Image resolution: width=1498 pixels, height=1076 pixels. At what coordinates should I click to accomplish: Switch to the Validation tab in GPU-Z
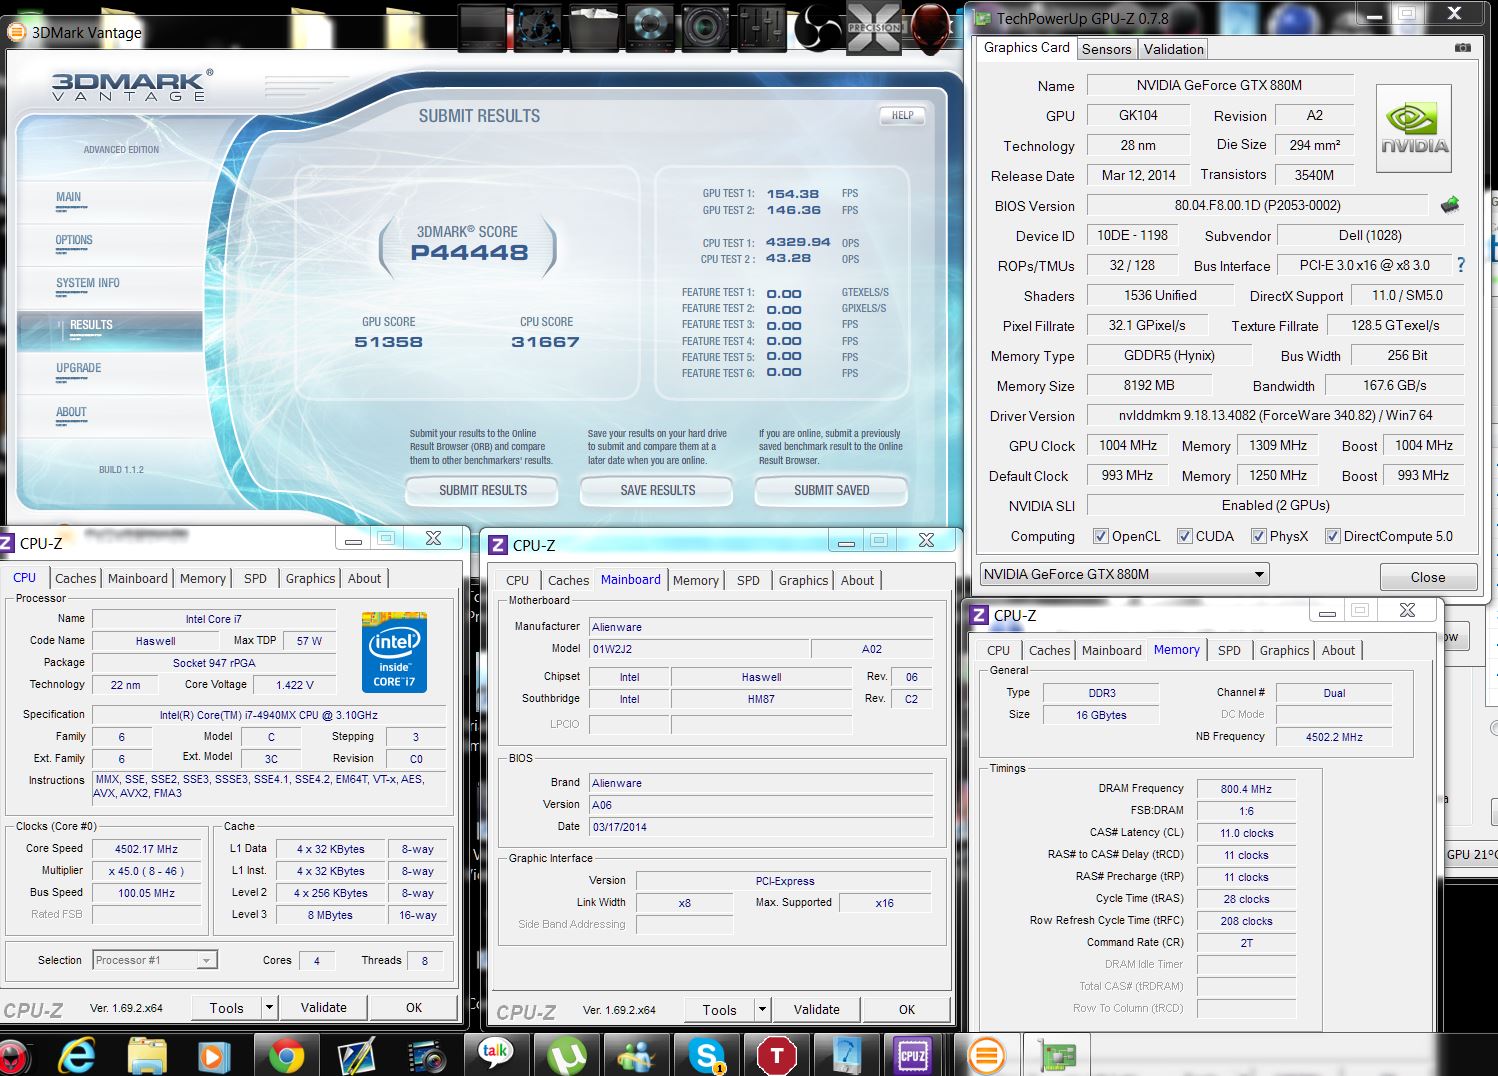tap(1173, 49)
